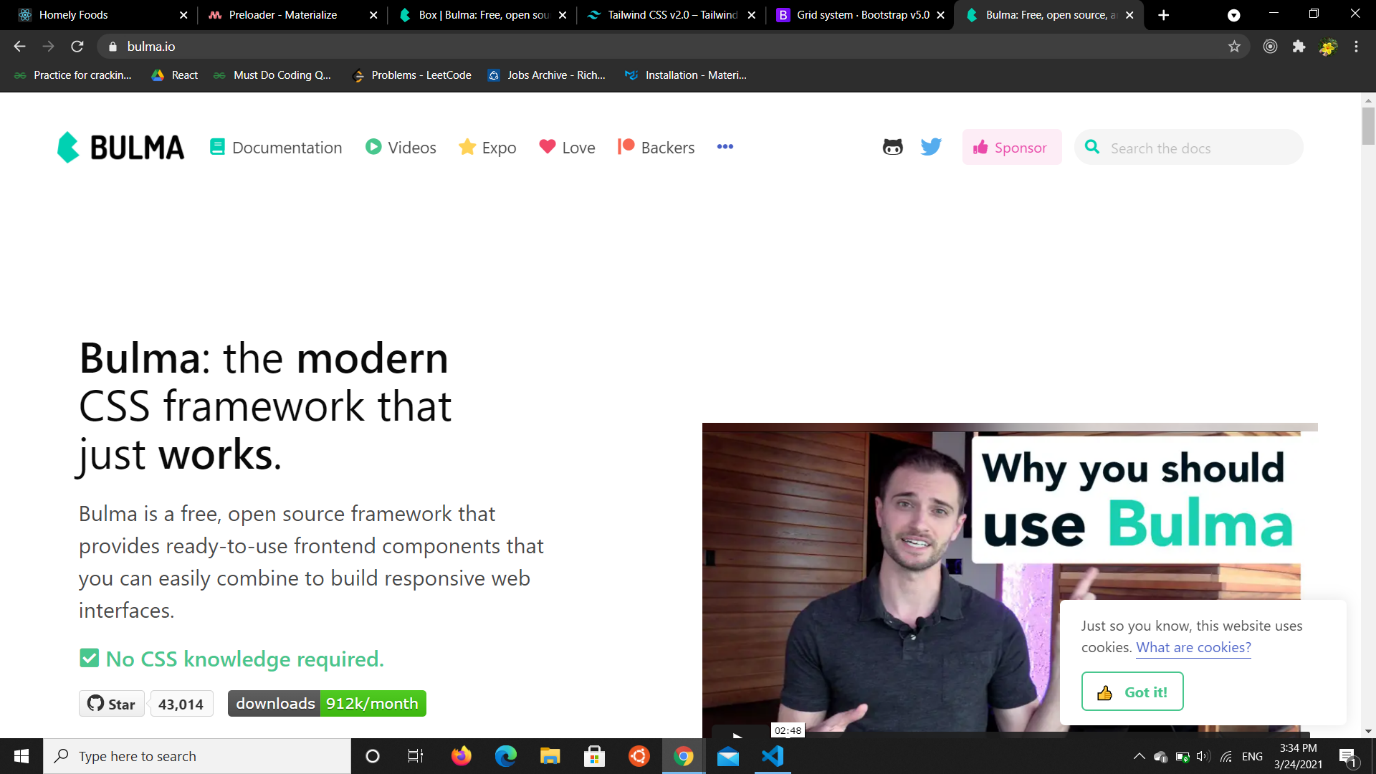Bookmark this page with the star icon
1376x774 pixels.
coord(1234,46)
